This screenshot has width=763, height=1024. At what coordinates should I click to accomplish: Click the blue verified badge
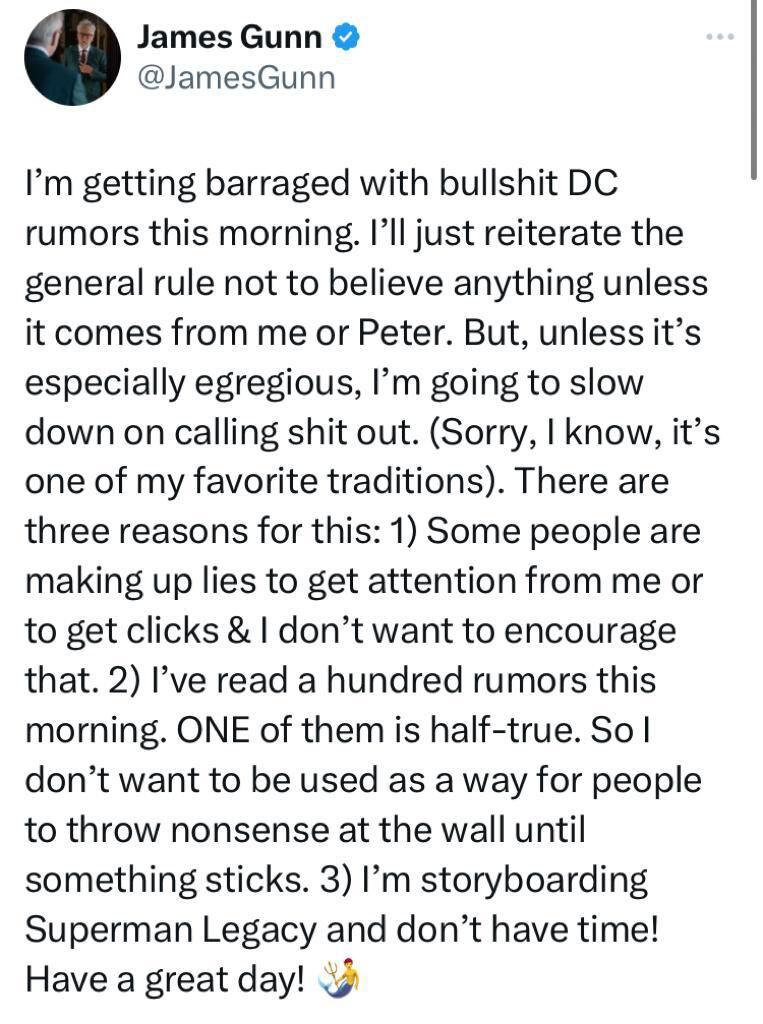click(345, 38)
